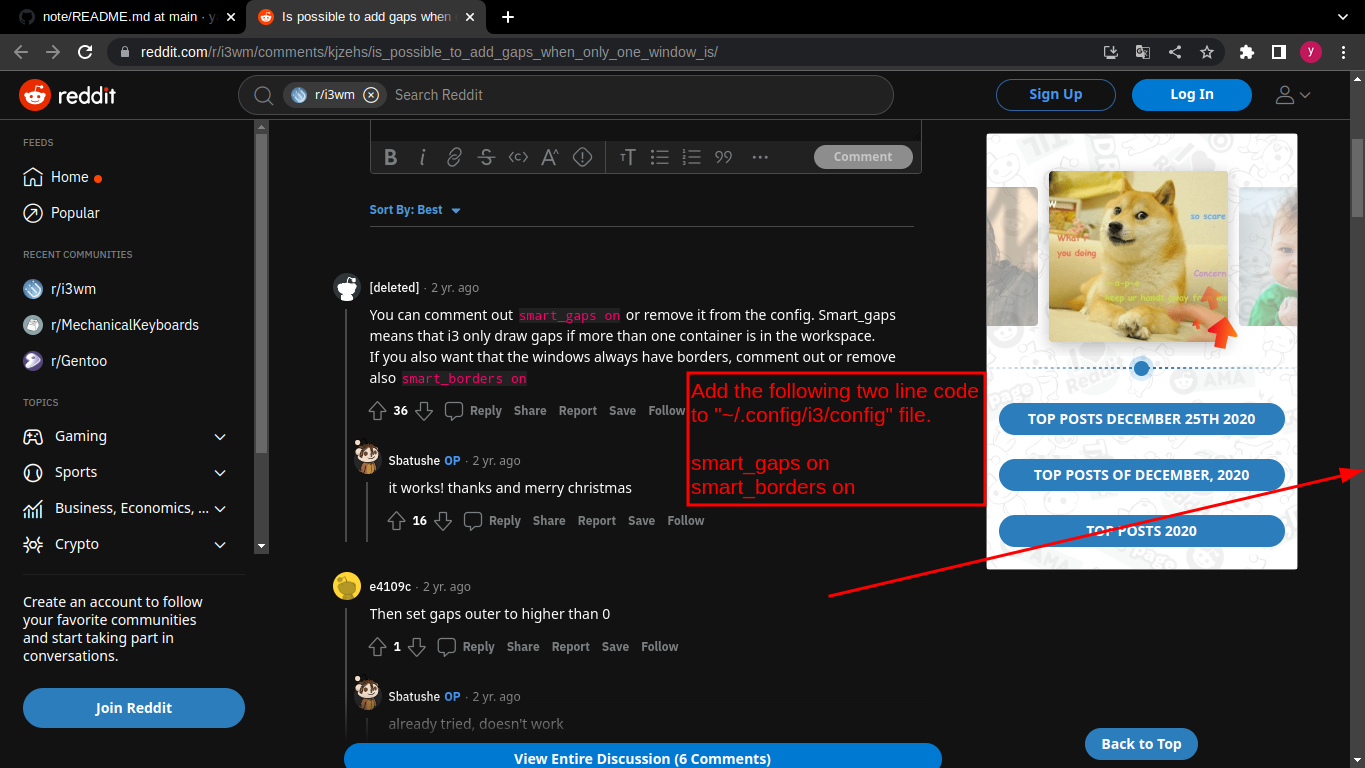Click the Sign Up button
This screenshot has width=1365, height=768.
[x=1056, y=95]
